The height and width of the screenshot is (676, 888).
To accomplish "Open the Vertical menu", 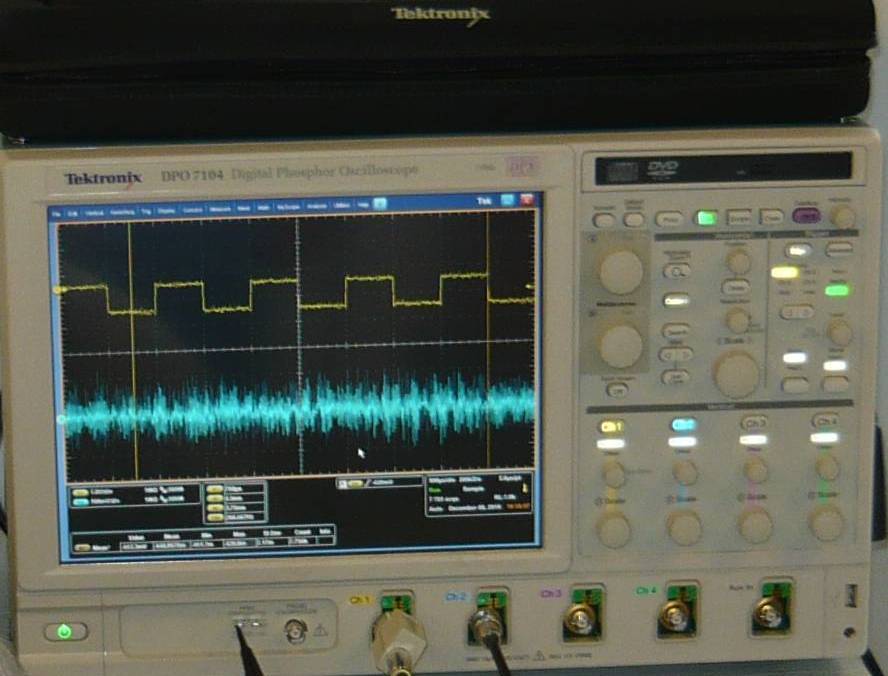I will click(x=94, y=213).
